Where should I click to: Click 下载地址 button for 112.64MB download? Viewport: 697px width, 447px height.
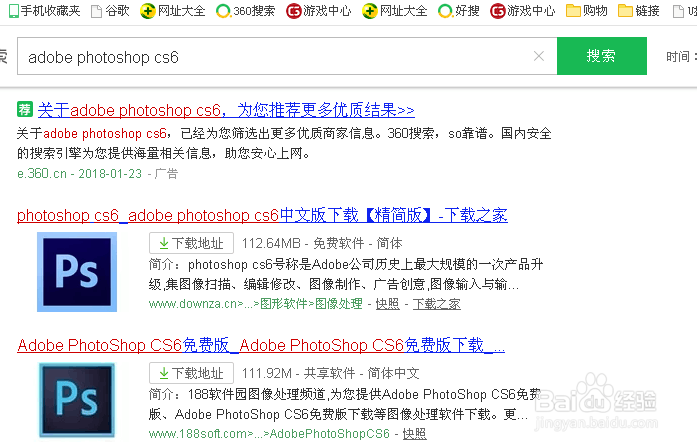[x=191, y=243]
